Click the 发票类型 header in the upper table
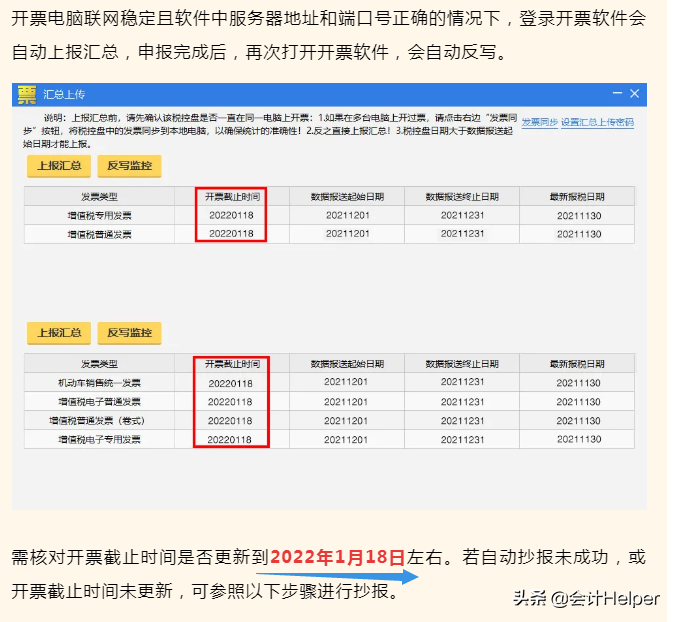675x622 pixels. point(99,197)
